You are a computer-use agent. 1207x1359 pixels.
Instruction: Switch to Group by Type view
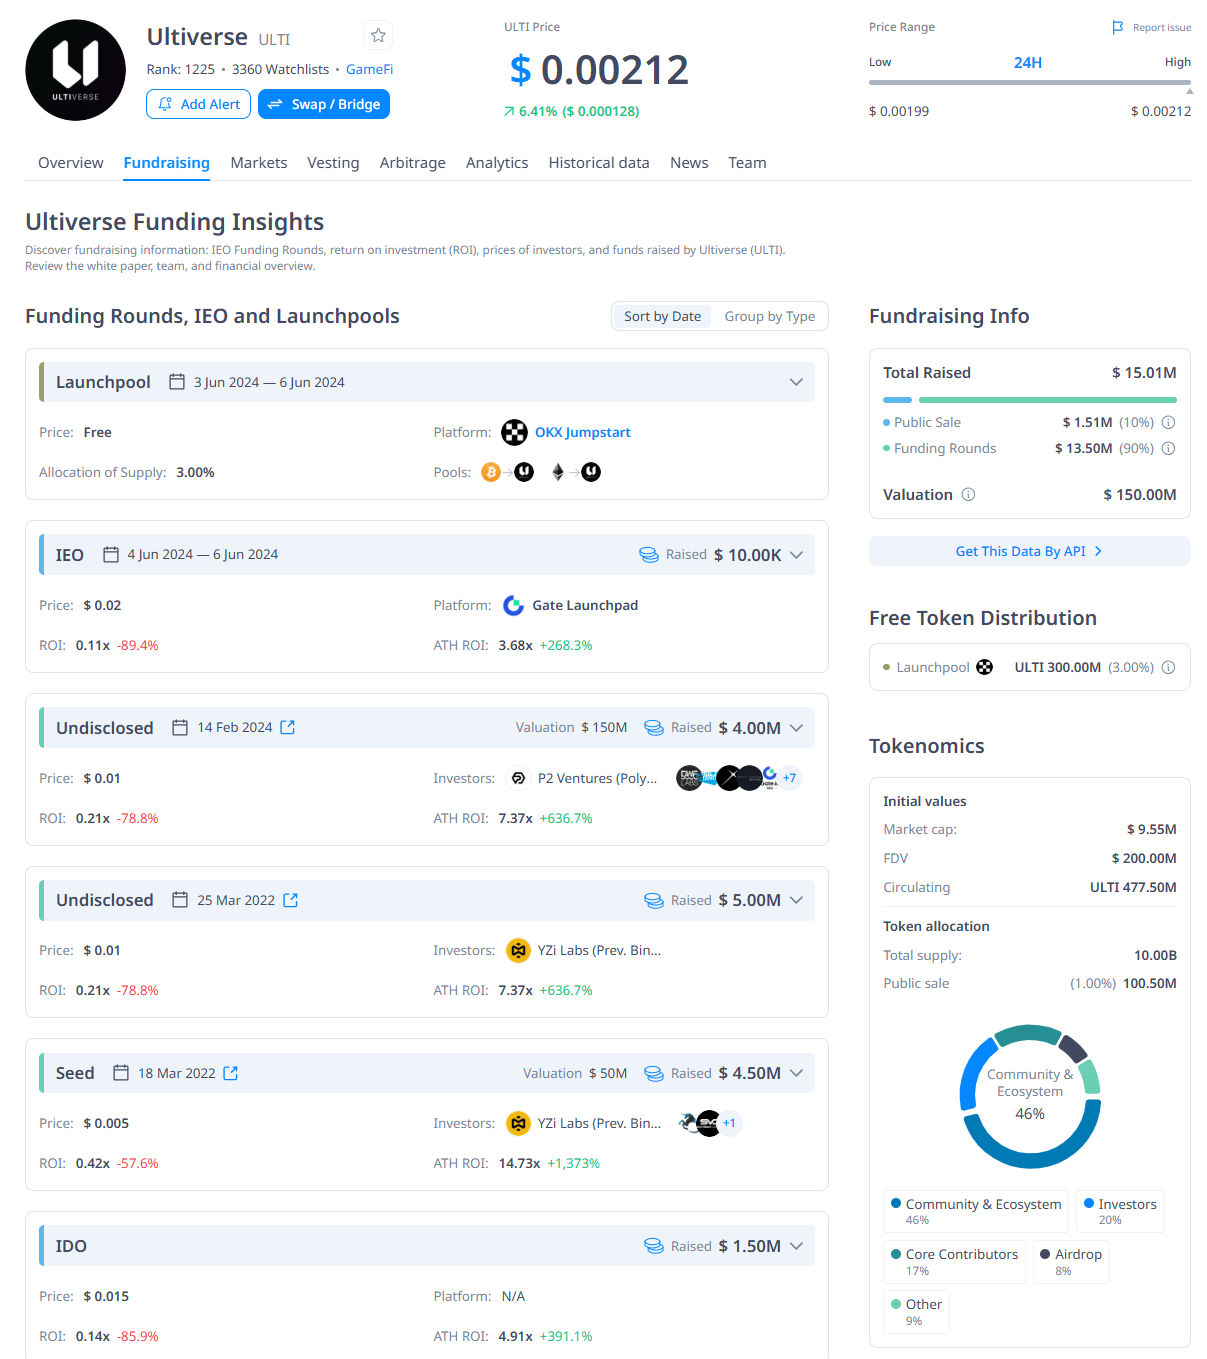pos(769,316)
